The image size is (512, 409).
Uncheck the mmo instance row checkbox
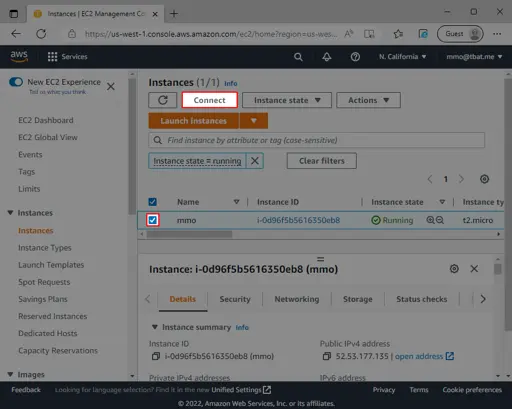pyautogui.click(x=153, y=220)
